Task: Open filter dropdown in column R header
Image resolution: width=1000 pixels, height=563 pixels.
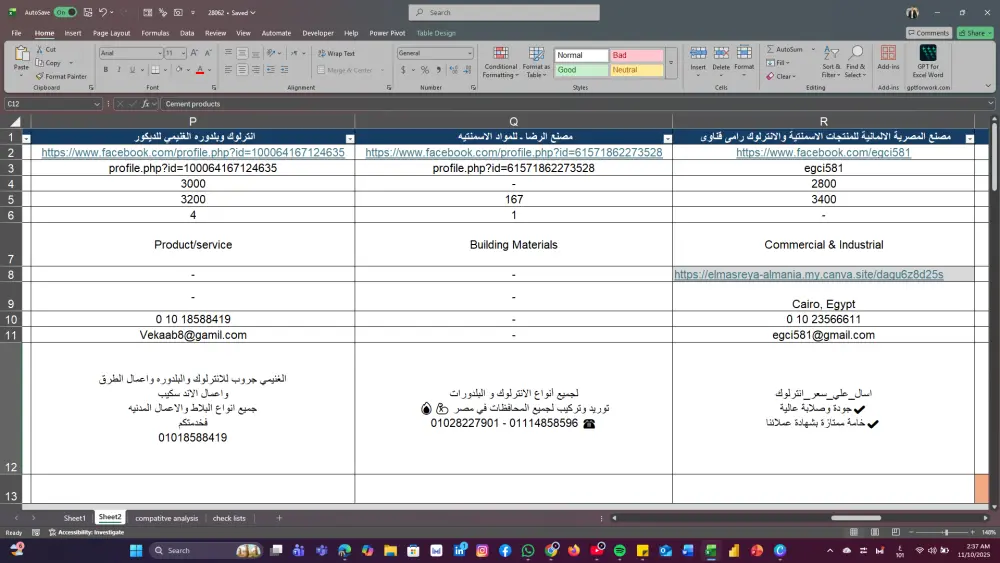Action: coord(969,138)
